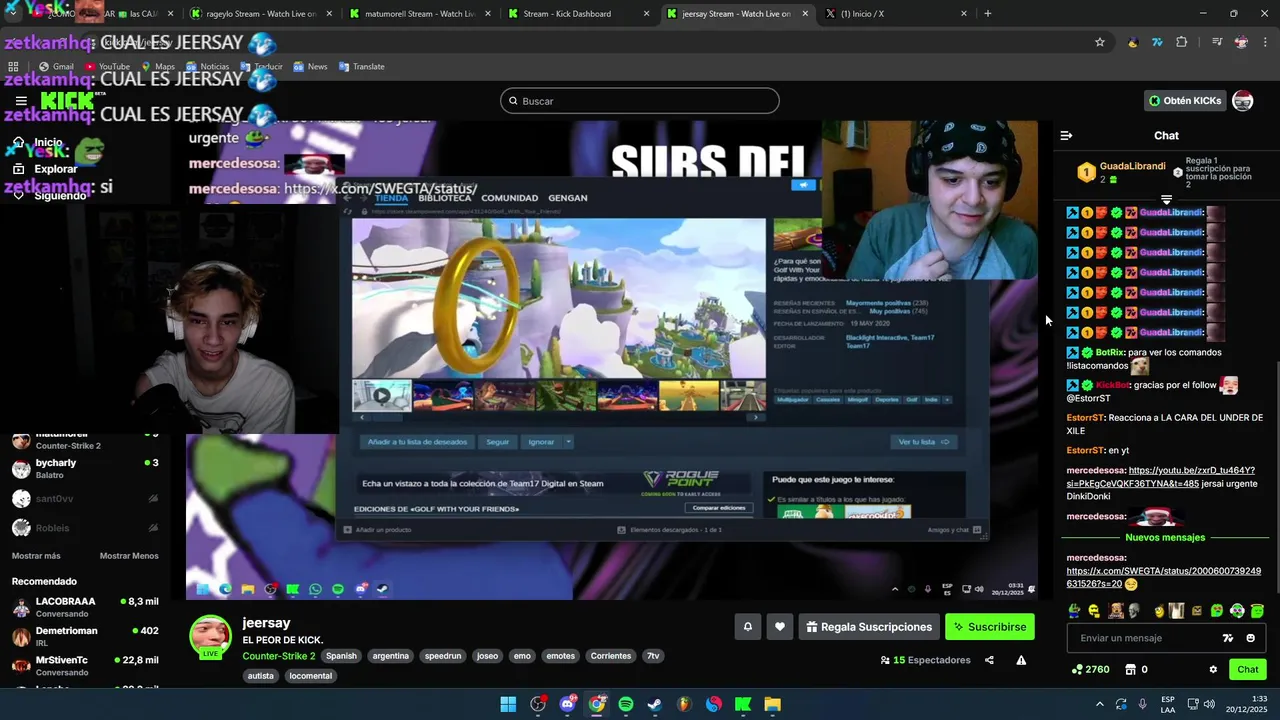Image resolution: width=1280 pixels, height=720 pixels.
Task: Switch to the Inicio / X tab
Action: pos(896,14)
